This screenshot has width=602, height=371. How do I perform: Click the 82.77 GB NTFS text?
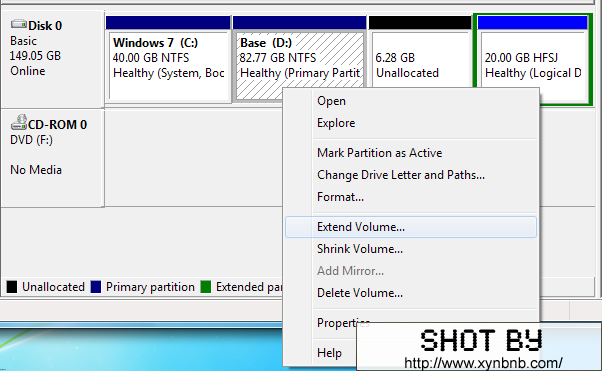pyautogui.click(x=278, y=58)
